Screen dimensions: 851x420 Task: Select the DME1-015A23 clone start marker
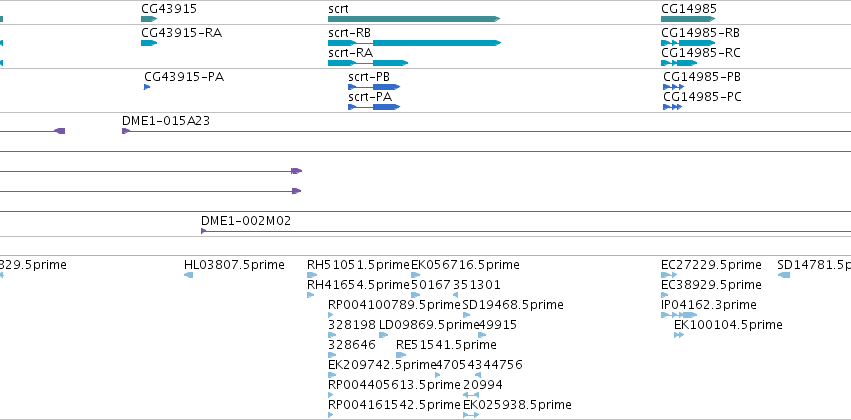(x=126, y=131)
